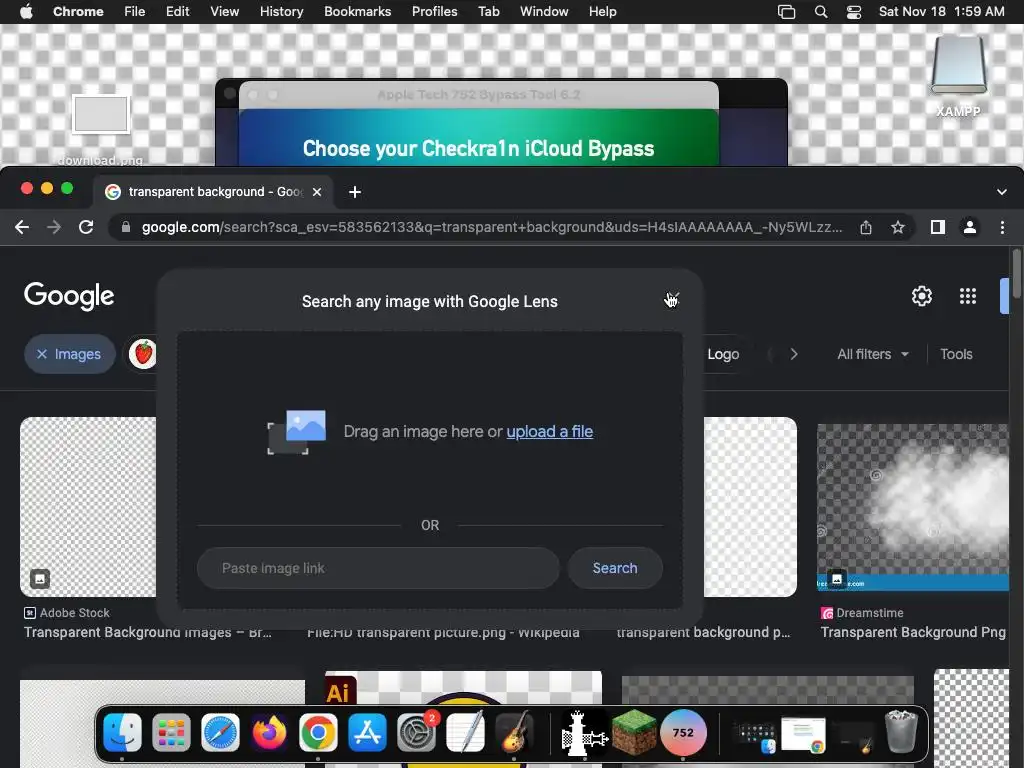Open the Google apps grid

(968, 296)
